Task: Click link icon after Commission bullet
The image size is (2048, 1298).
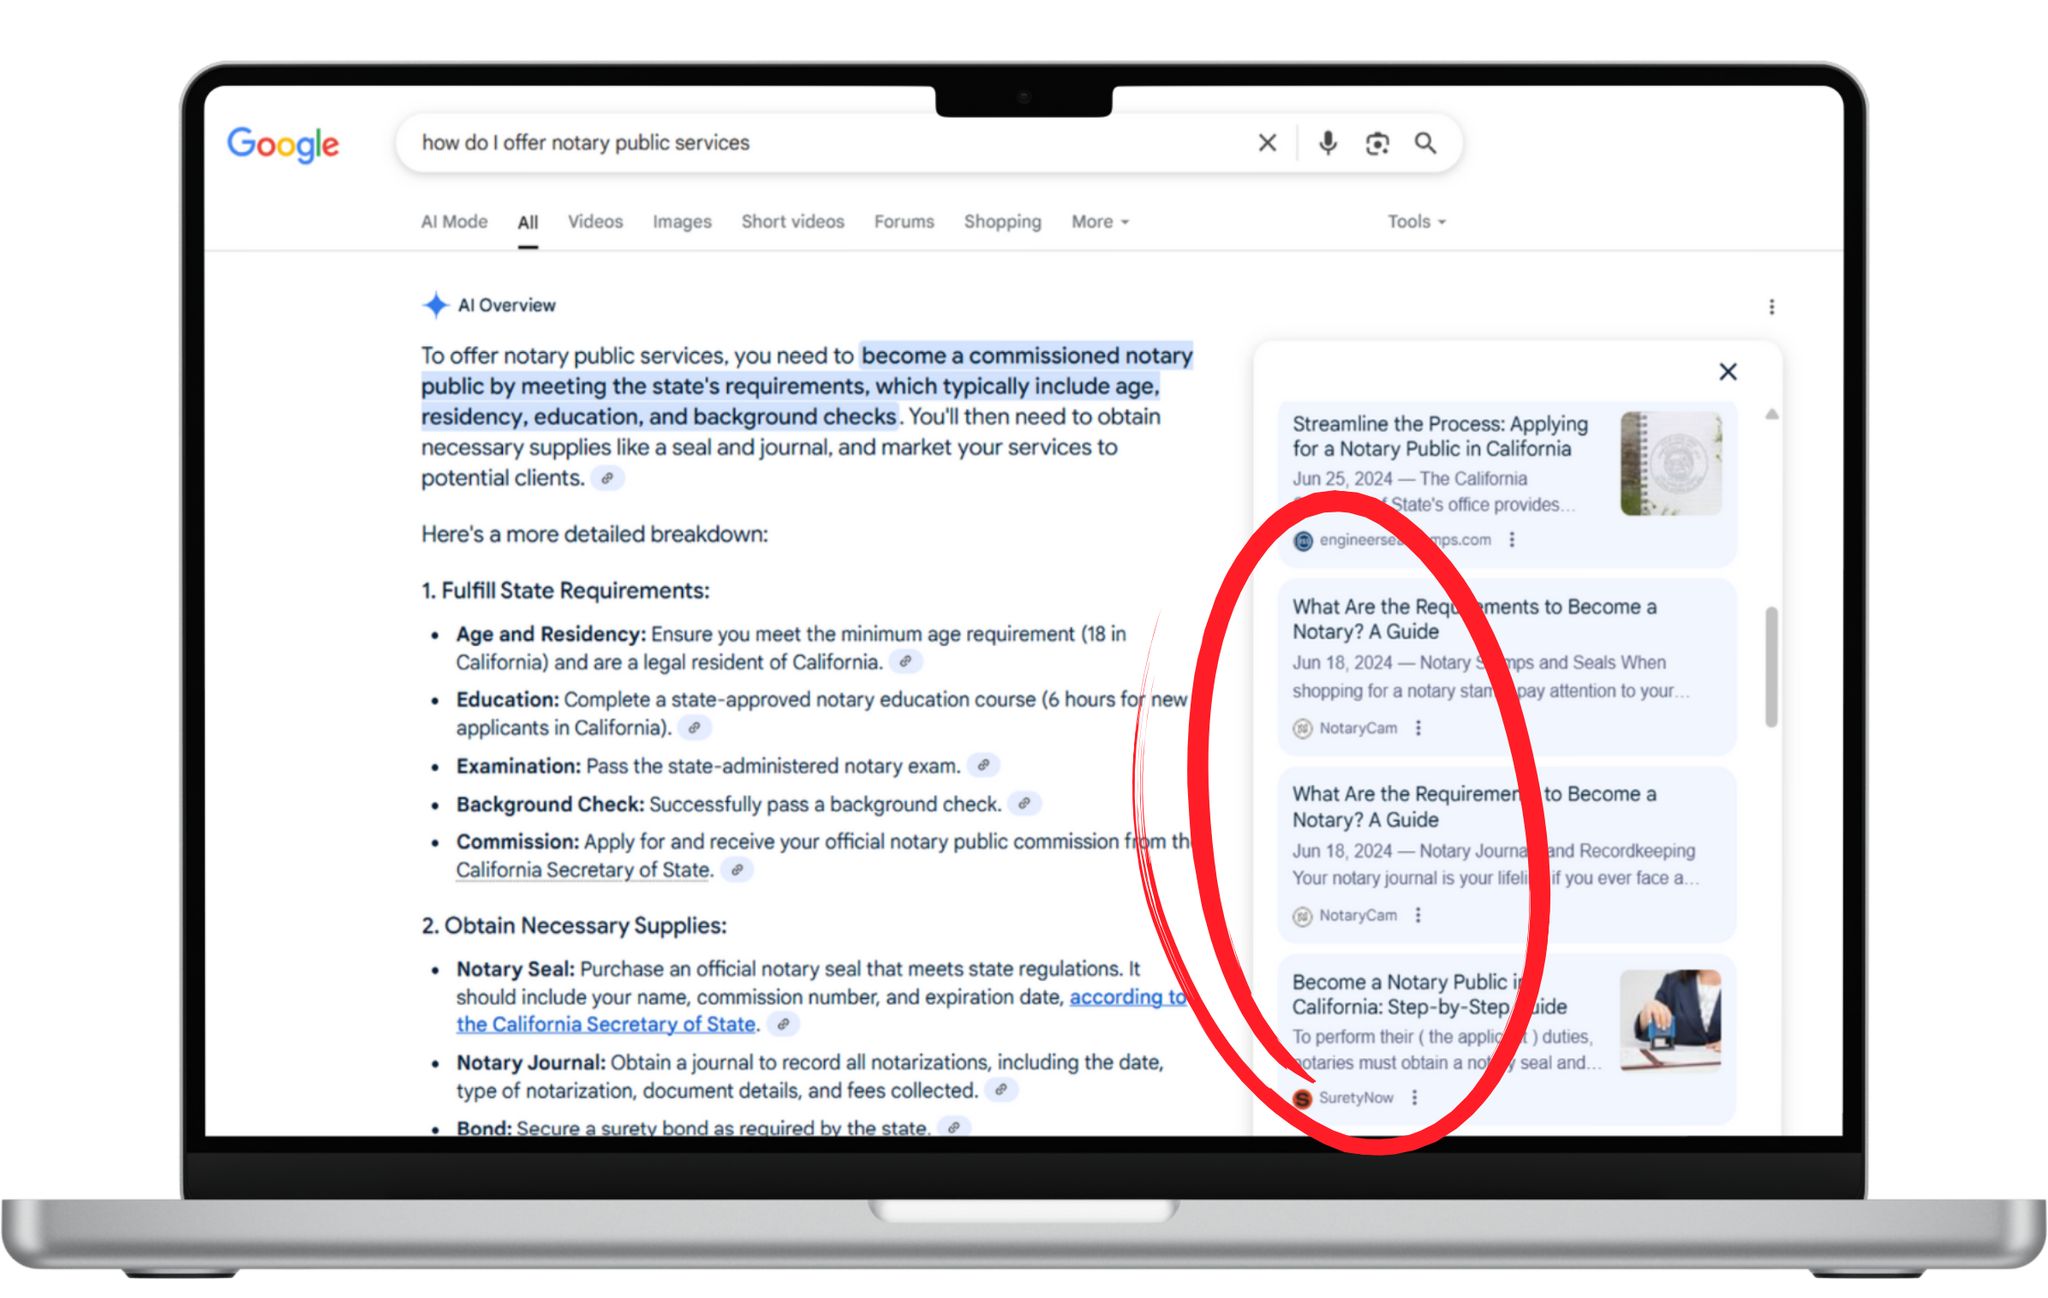Action: pyautogui.click(x=737, y=870)
